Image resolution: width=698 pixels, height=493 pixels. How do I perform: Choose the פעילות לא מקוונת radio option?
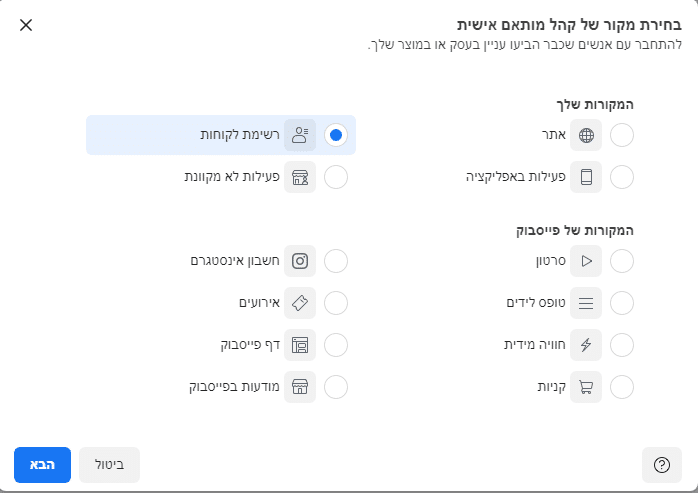point(336,177)
